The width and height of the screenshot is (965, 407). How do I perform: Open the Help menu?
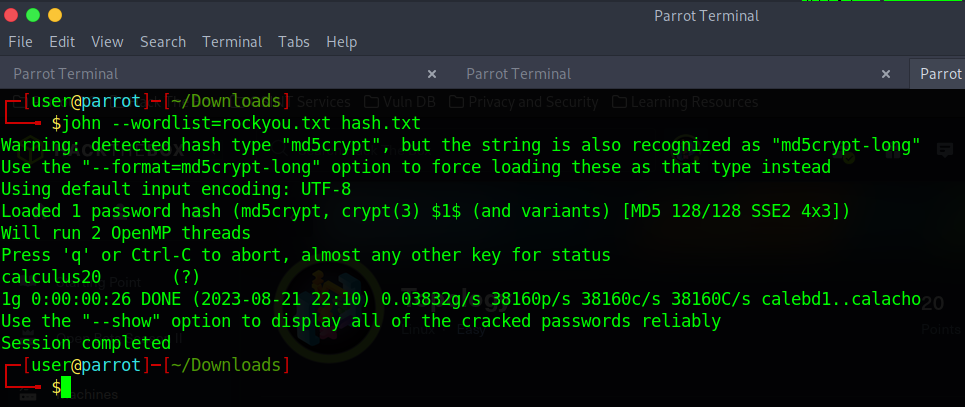342,42
